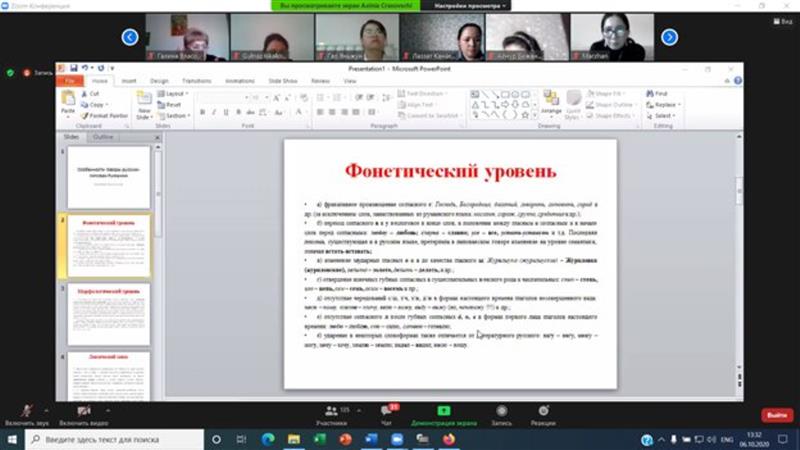Expand the Layout dropdown
800x450 pixels.
click(x=176, y=93)
